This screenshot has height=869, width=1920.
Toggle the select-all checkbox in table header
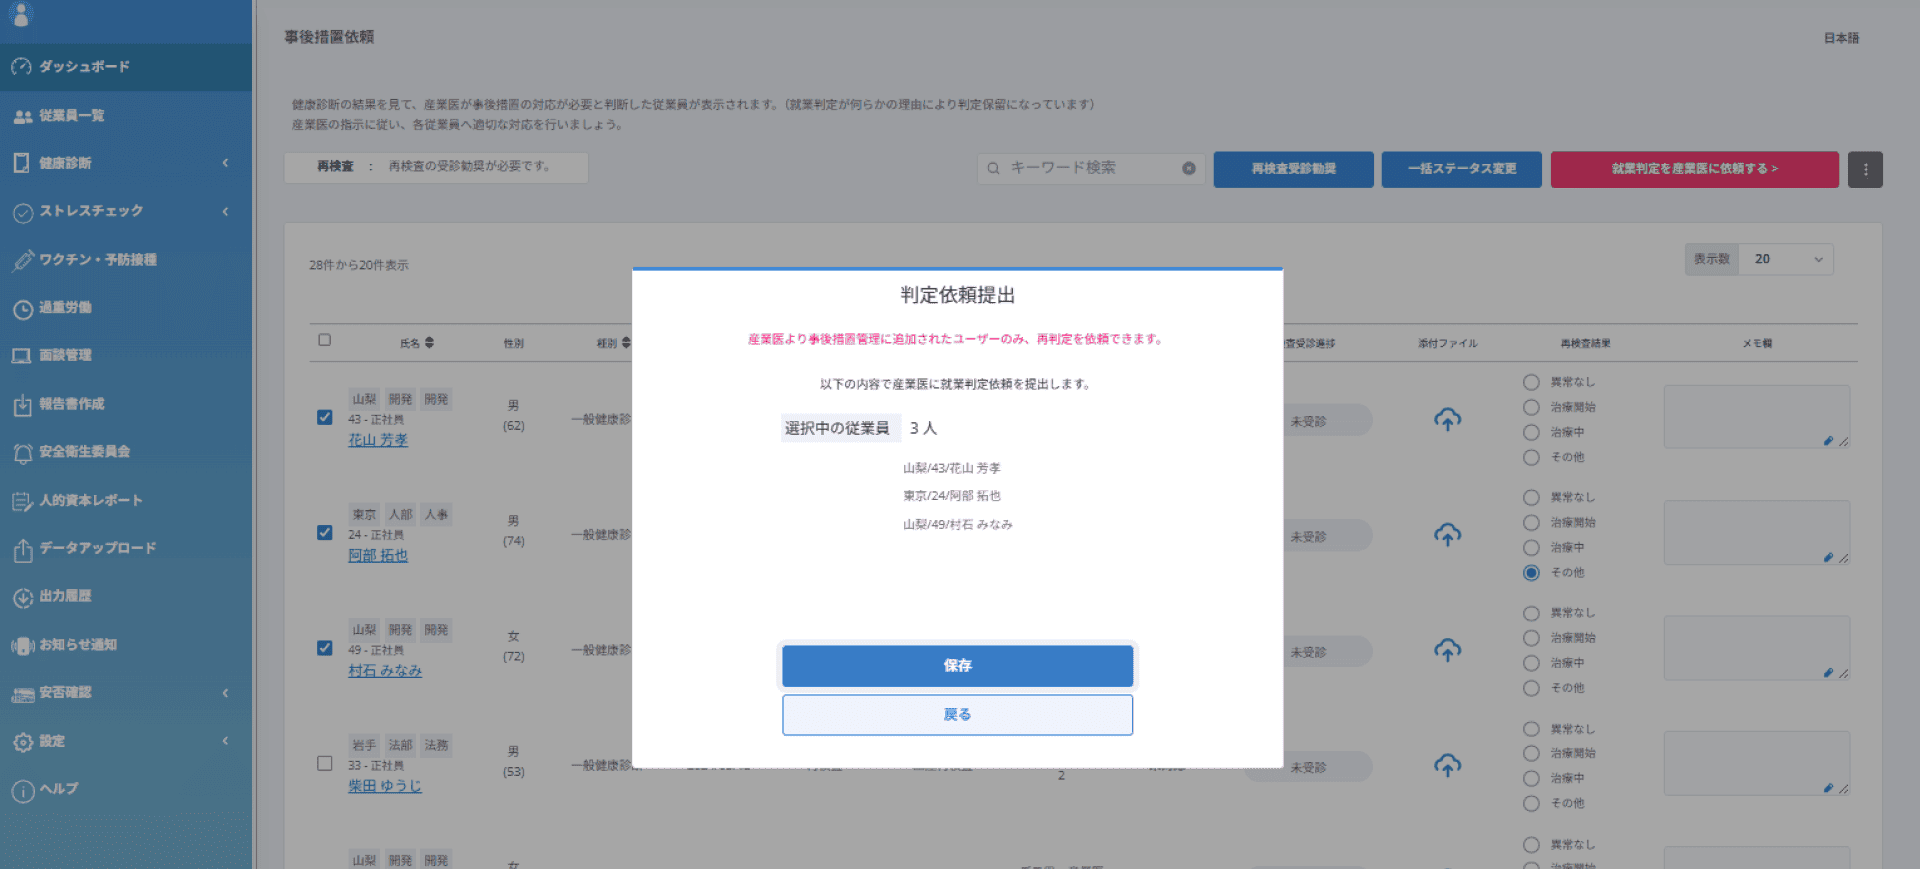324,340
